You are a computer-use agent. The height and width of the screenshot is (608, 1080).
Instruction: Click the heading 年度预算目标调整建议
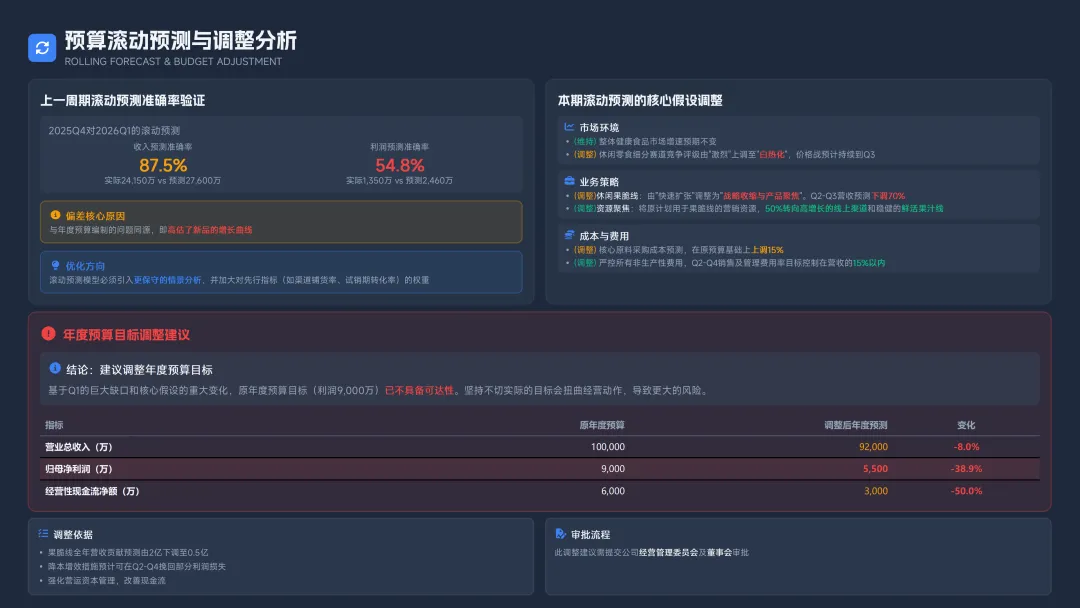point(127,335)
